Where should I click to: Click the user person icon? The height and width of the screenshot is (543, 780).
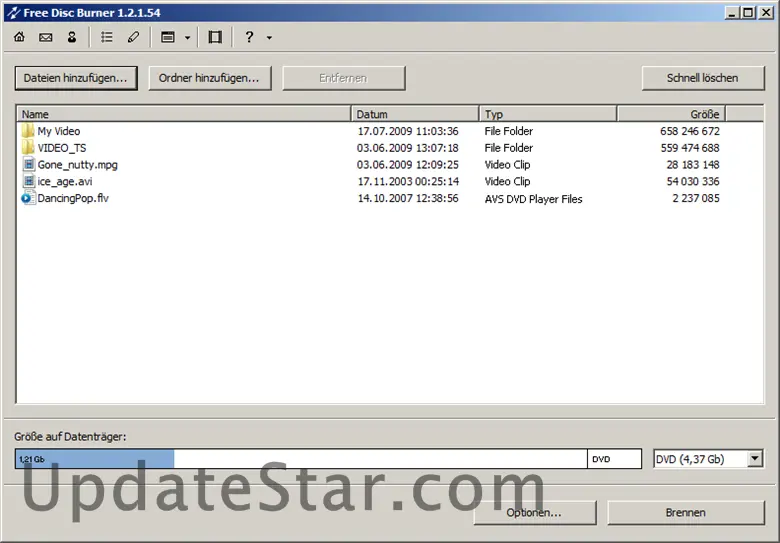coord(72,37)
